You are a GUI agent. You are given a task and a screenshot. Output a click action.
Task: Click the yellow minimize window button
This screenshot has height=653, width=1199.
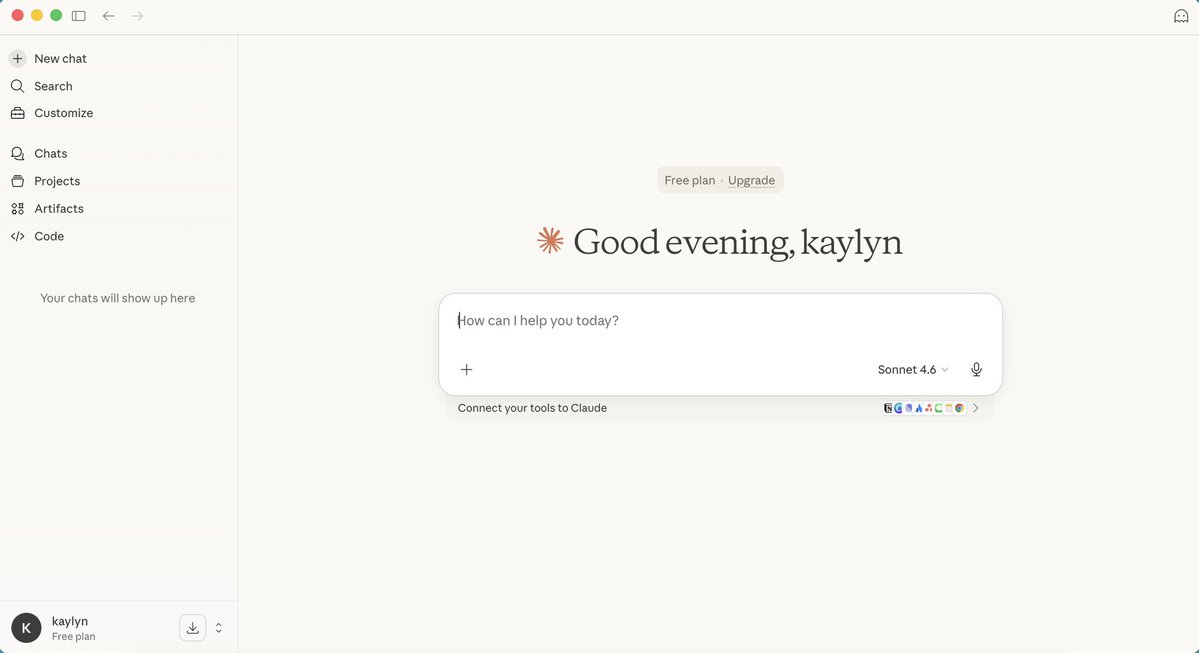37,15
